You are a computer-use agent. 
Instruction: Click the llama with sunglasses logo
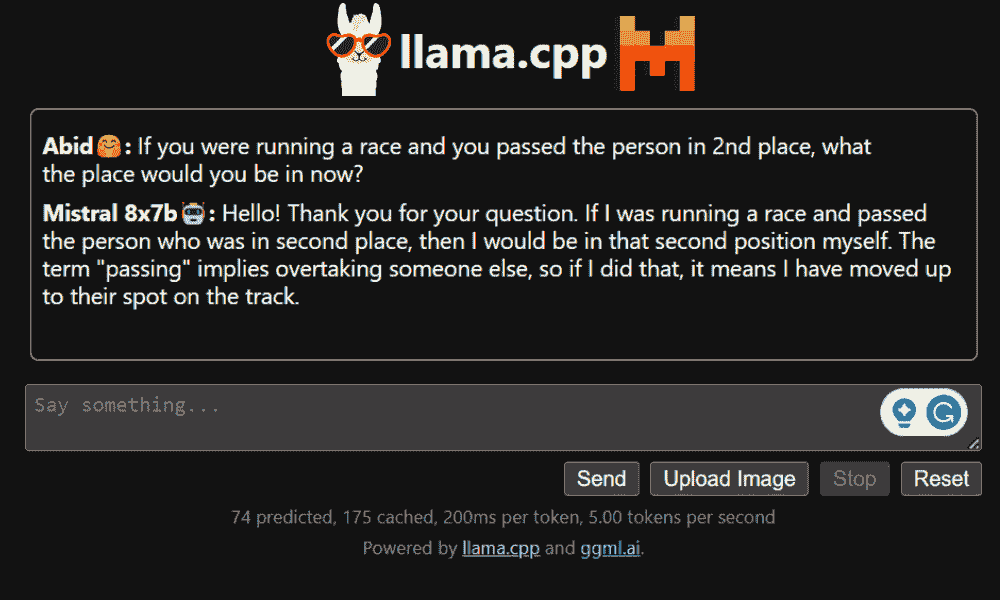358,50
